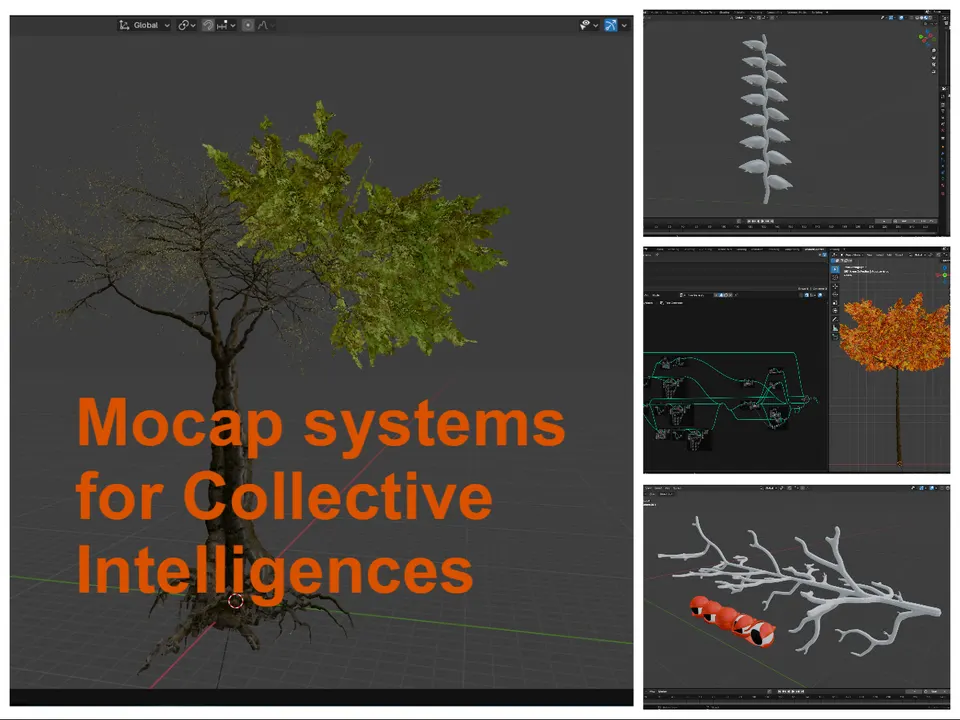960x720 pixels.
Task: Click the green Y axis of orange tree window gizmo
Action: point(945,275)
